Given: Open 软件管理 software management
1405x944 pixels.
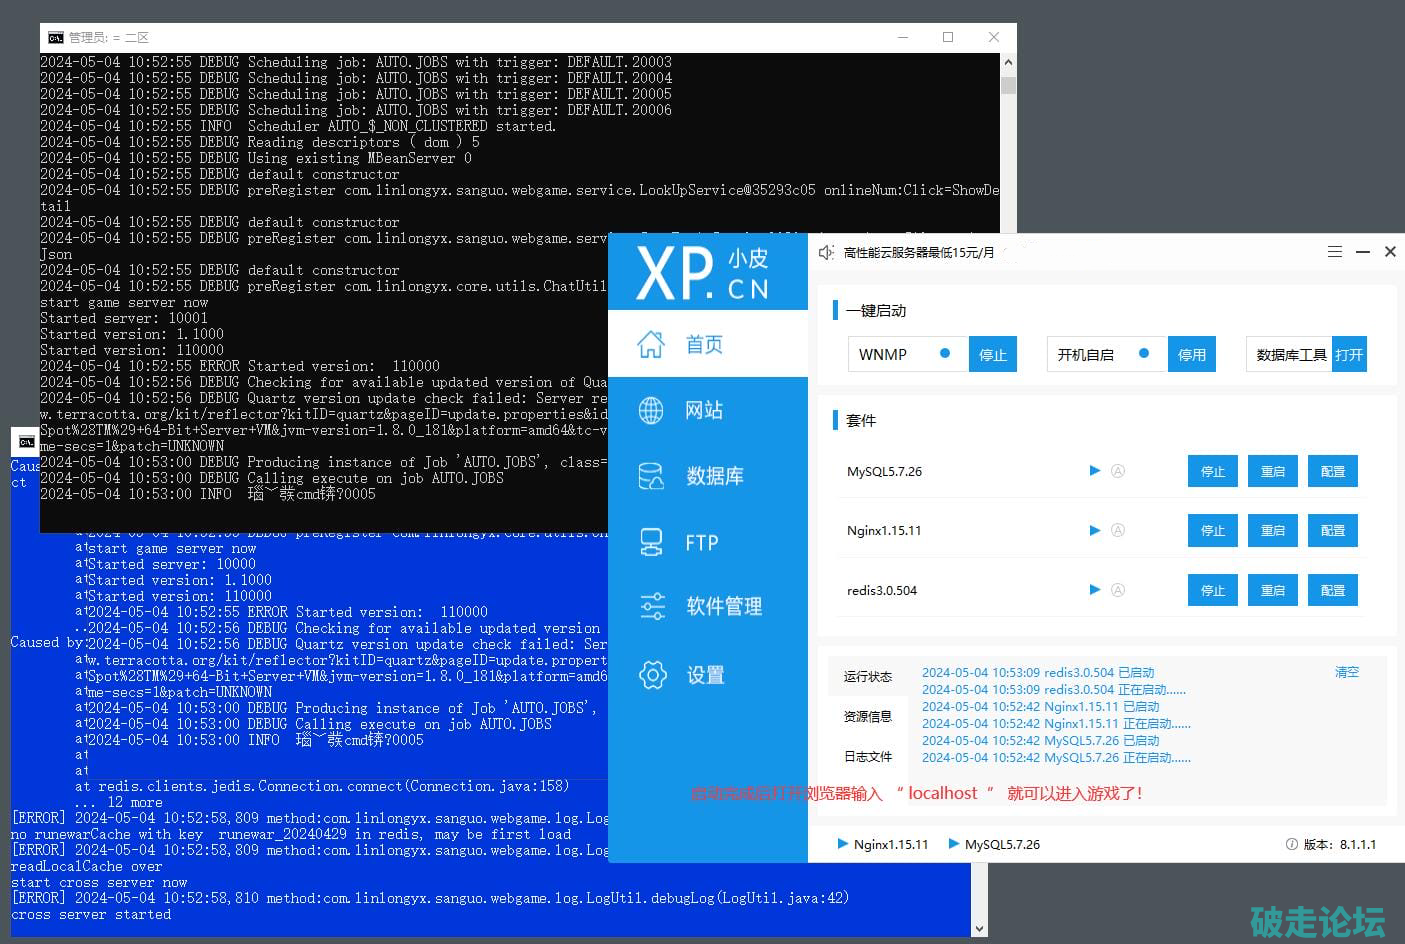Looking at the screenshot, I should (723, 606).
